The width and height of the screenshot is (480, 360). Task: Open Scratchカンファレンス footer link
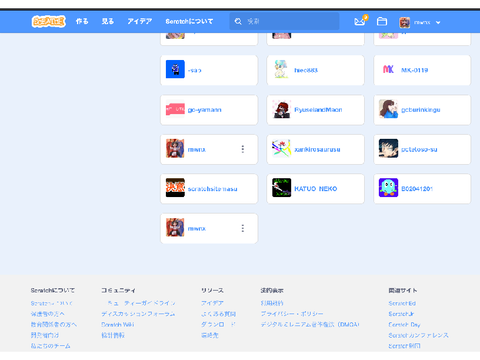click(418, 335)
